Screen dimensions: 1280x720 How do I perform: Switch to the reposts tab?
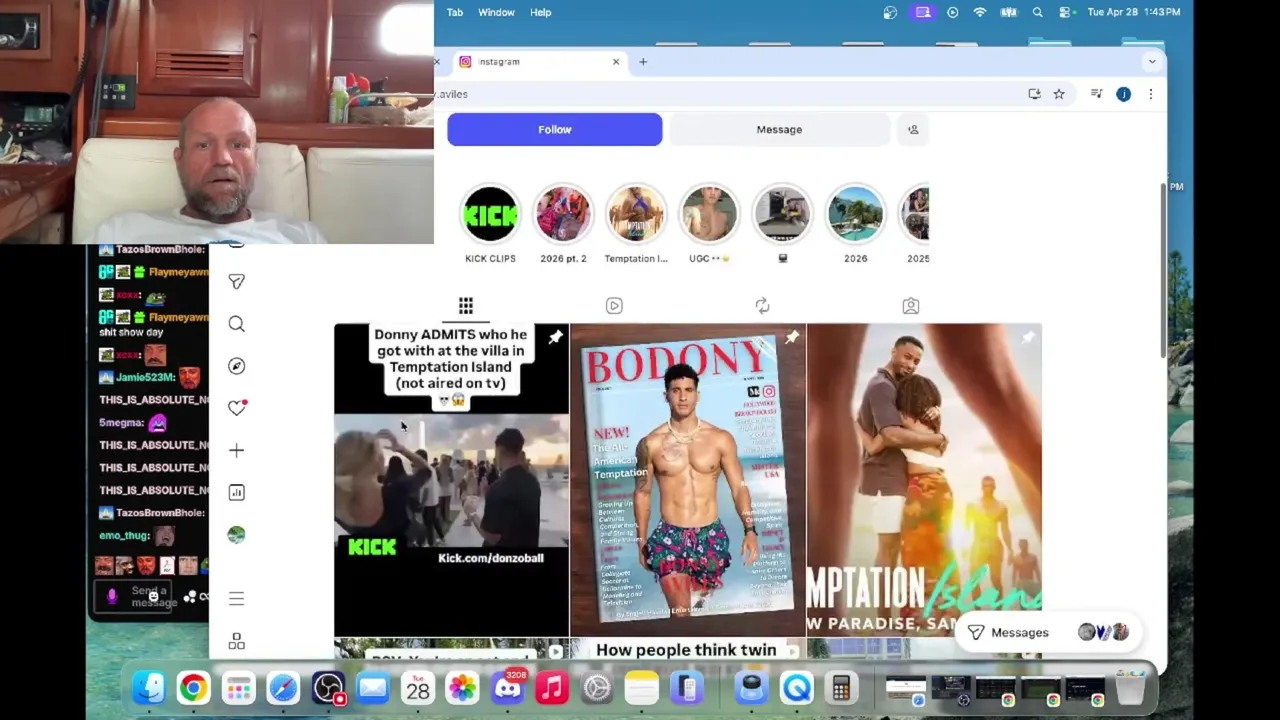[x=762, y=306]
